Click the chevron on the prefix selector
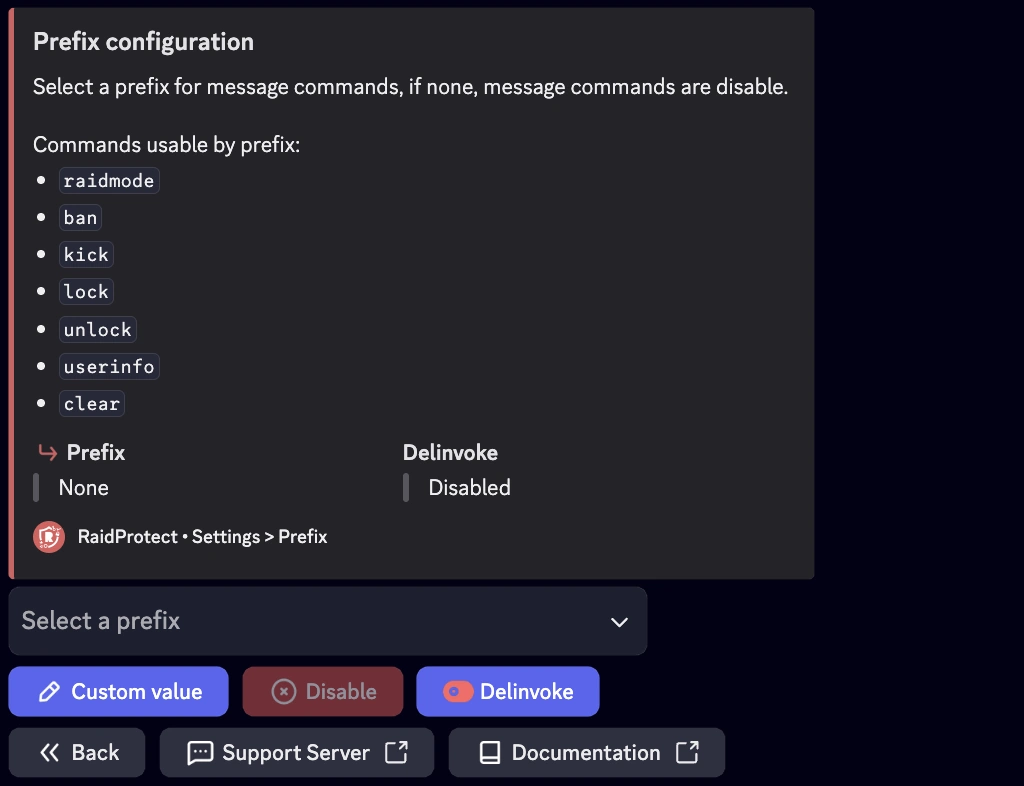Screen dimensions: 1024x786 618,620
